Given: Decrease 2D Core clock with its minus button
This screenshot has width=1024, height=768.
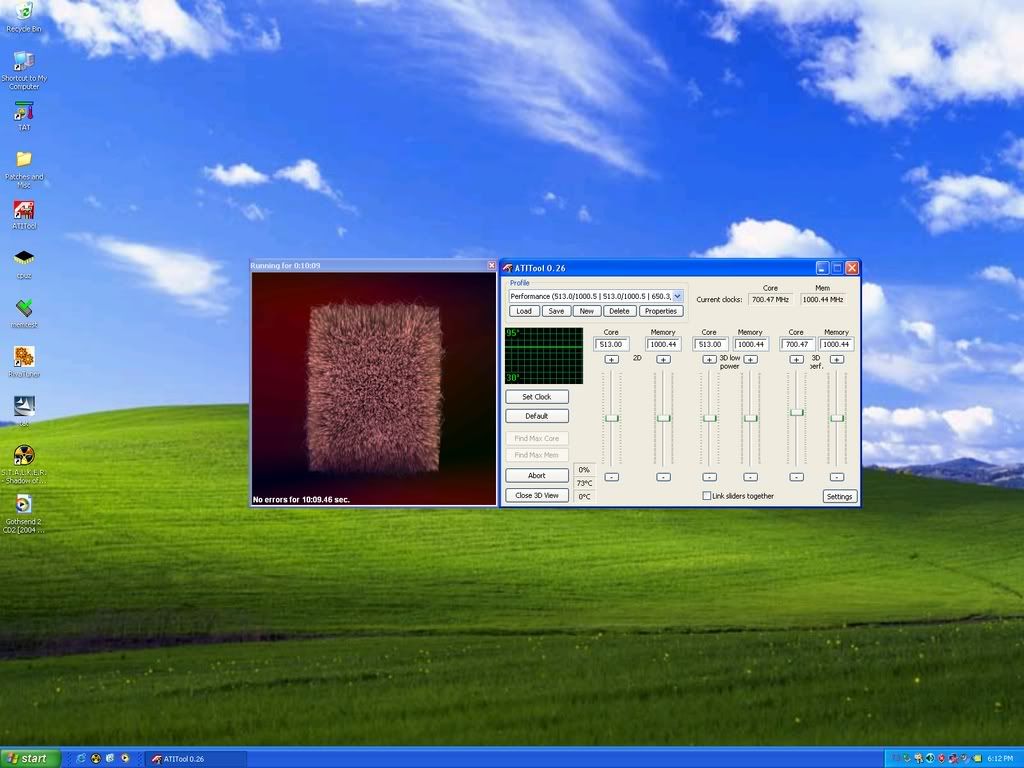Looking at the screenshot, I should 611,477.
